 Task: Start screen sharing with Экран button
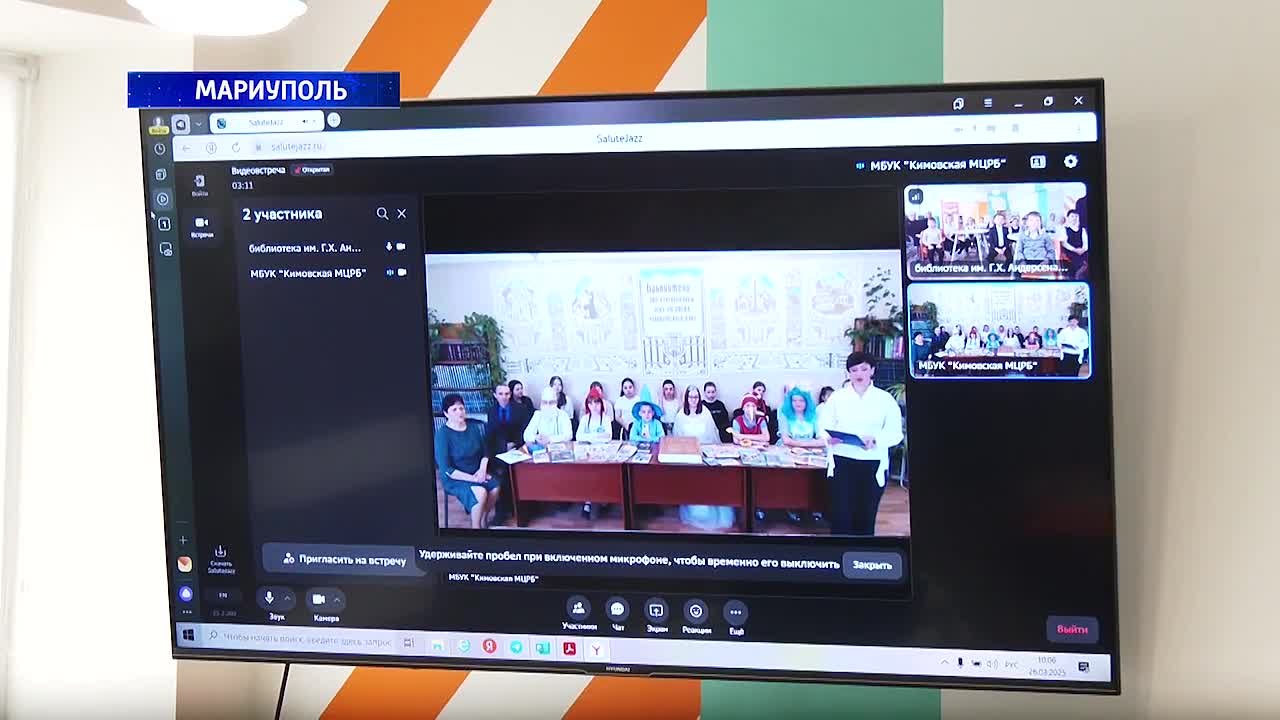tap(656, 615)
